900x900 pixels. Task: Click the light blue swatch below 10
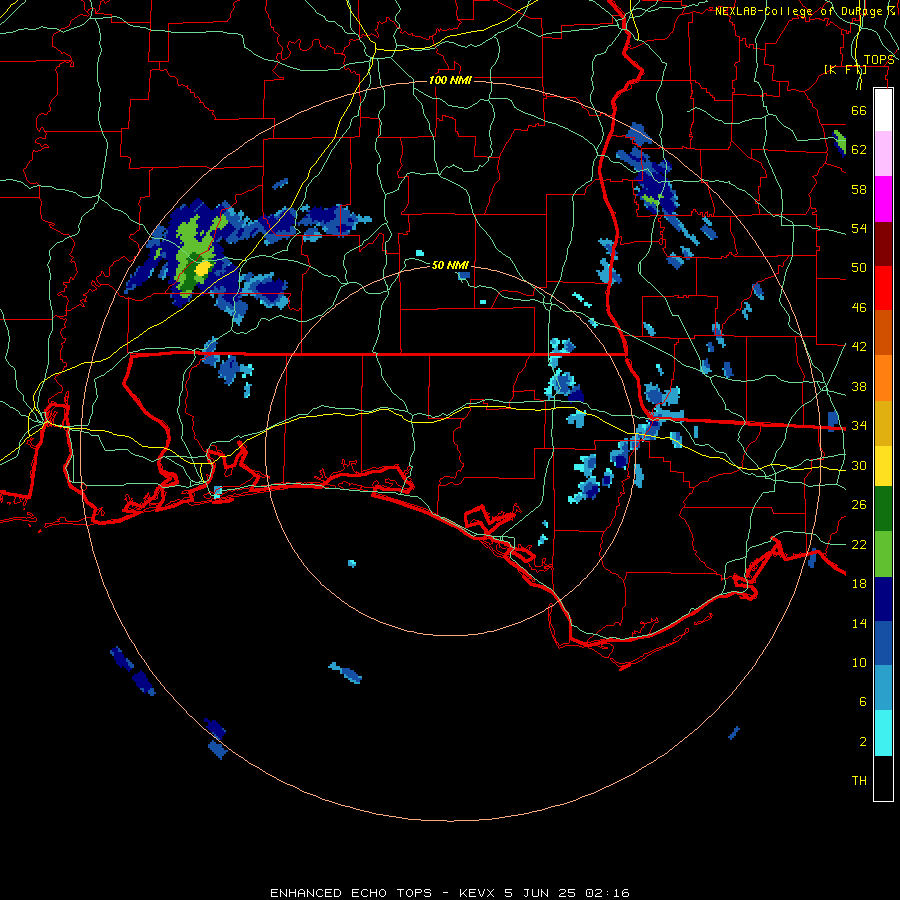tap(883, 688)
